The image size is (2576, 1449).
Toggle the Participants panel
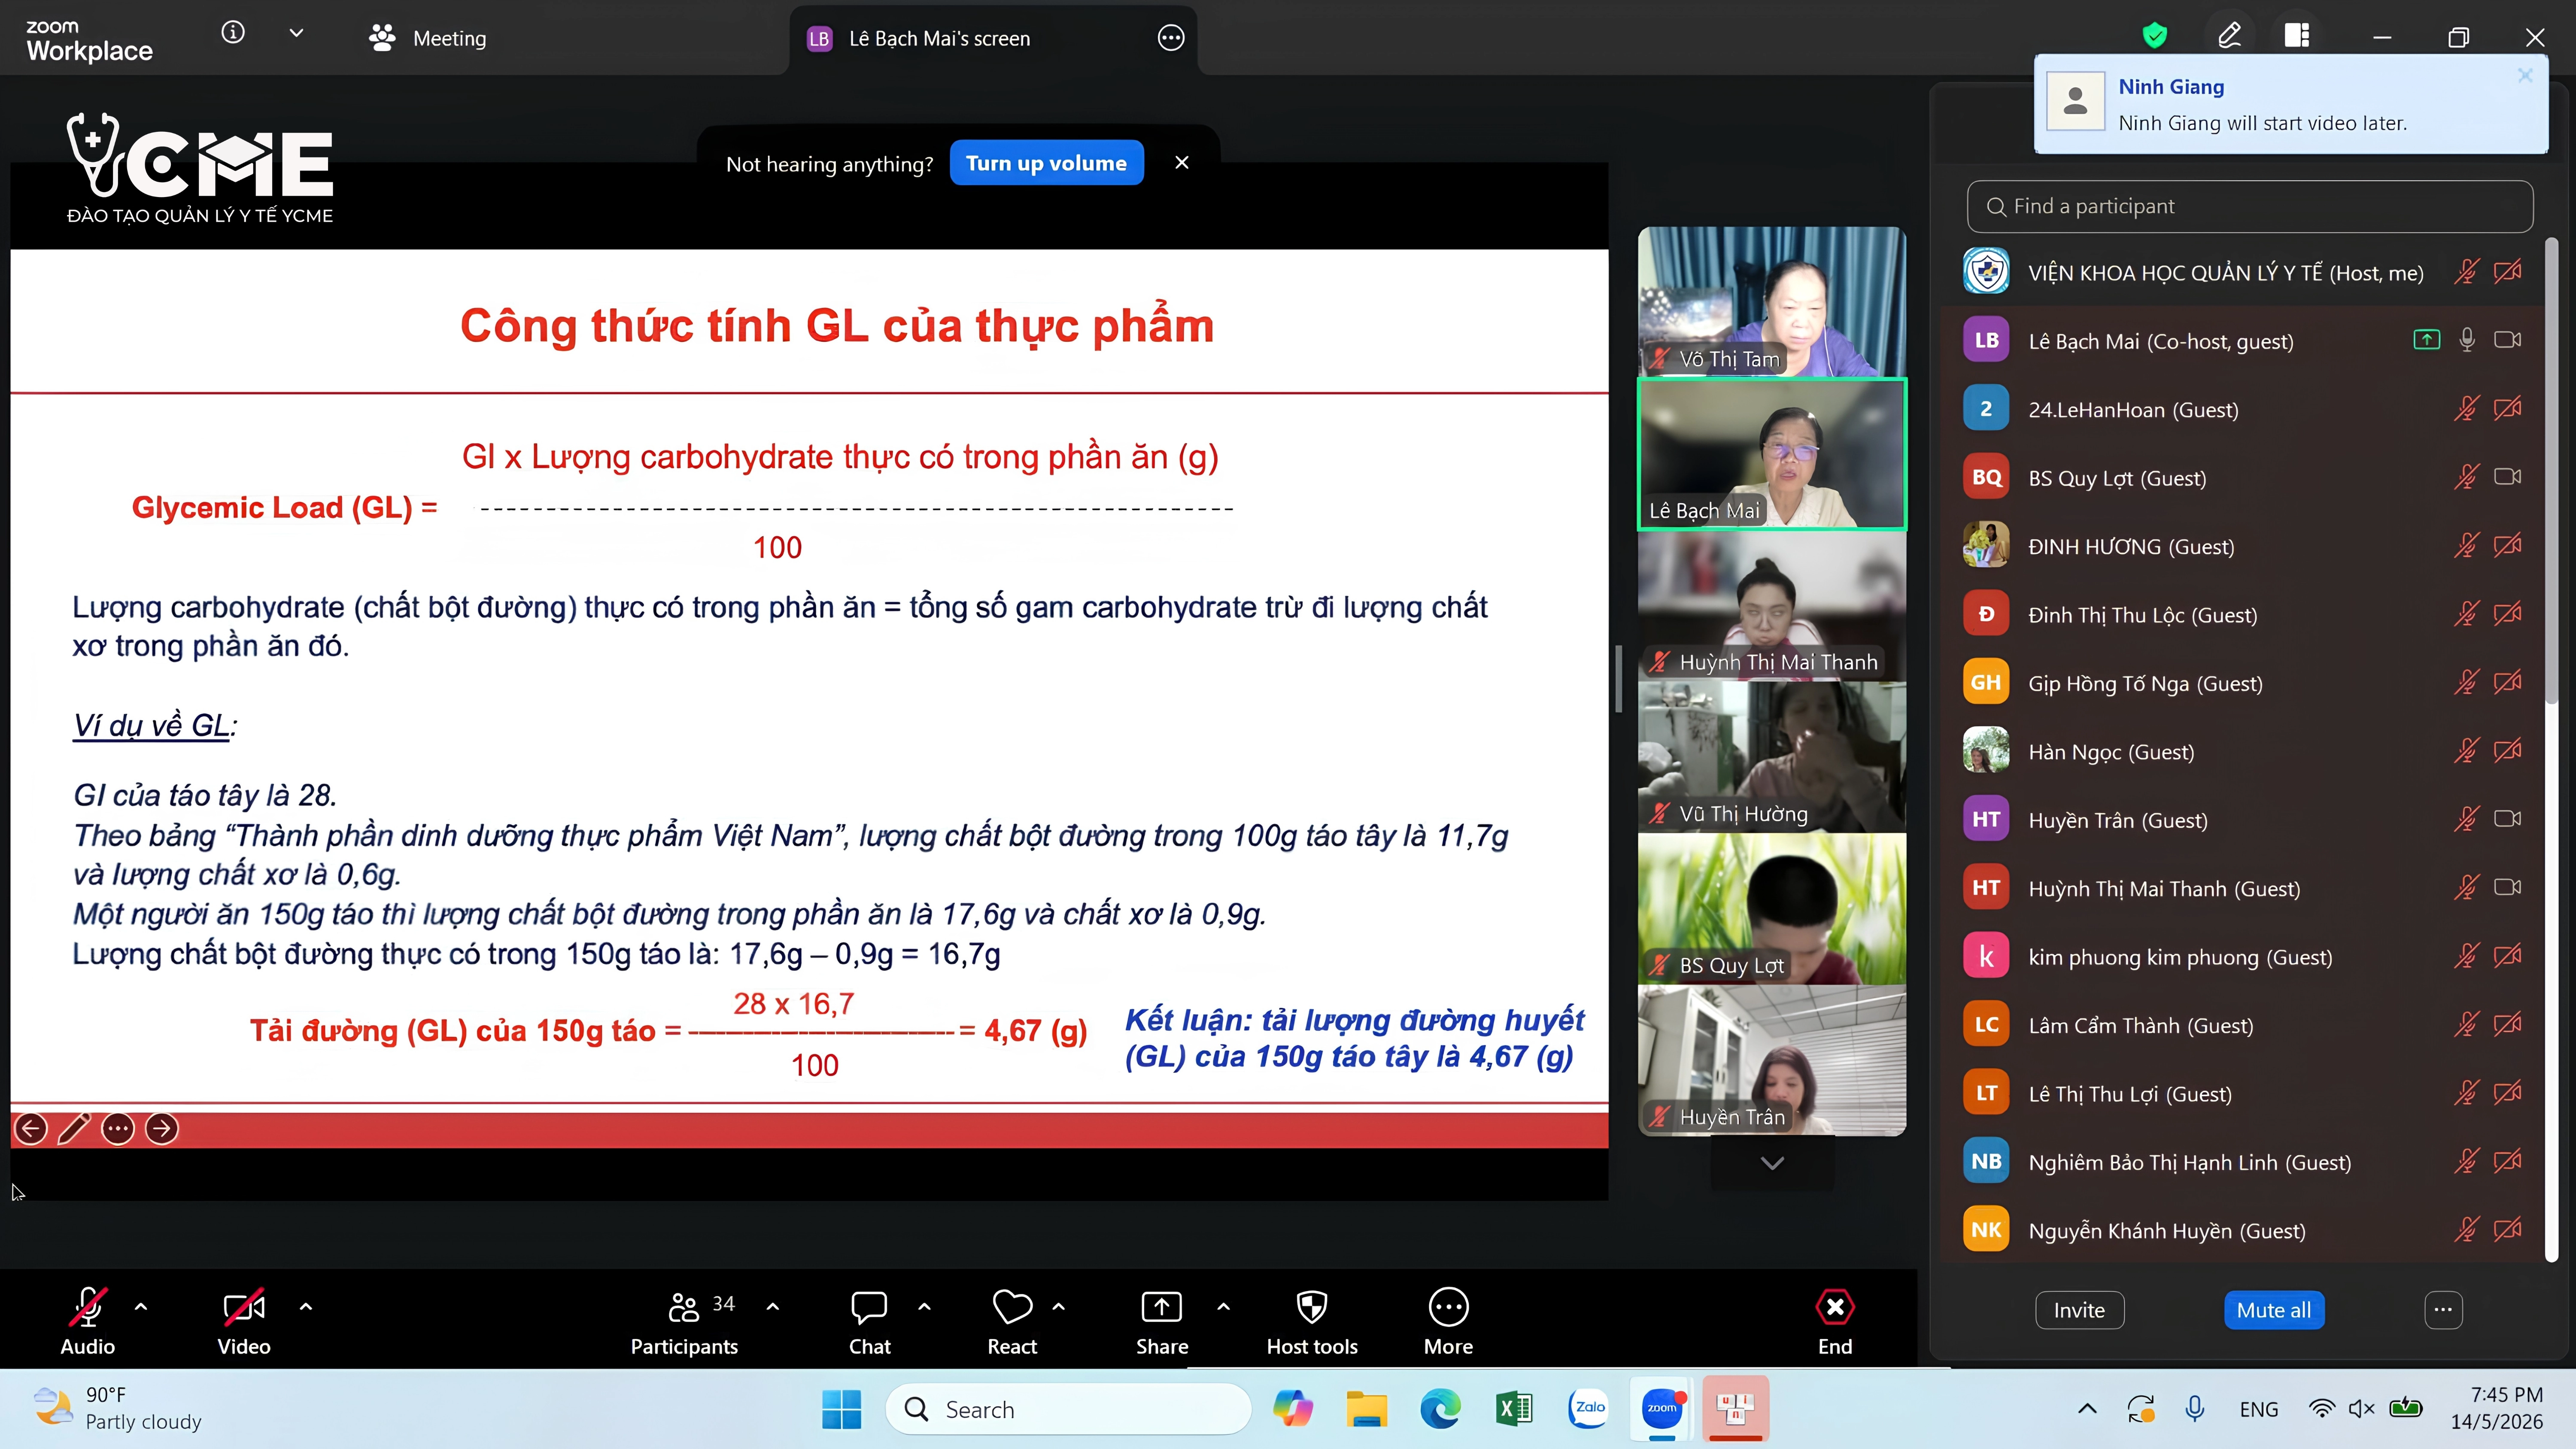(x=685, y=1321)
